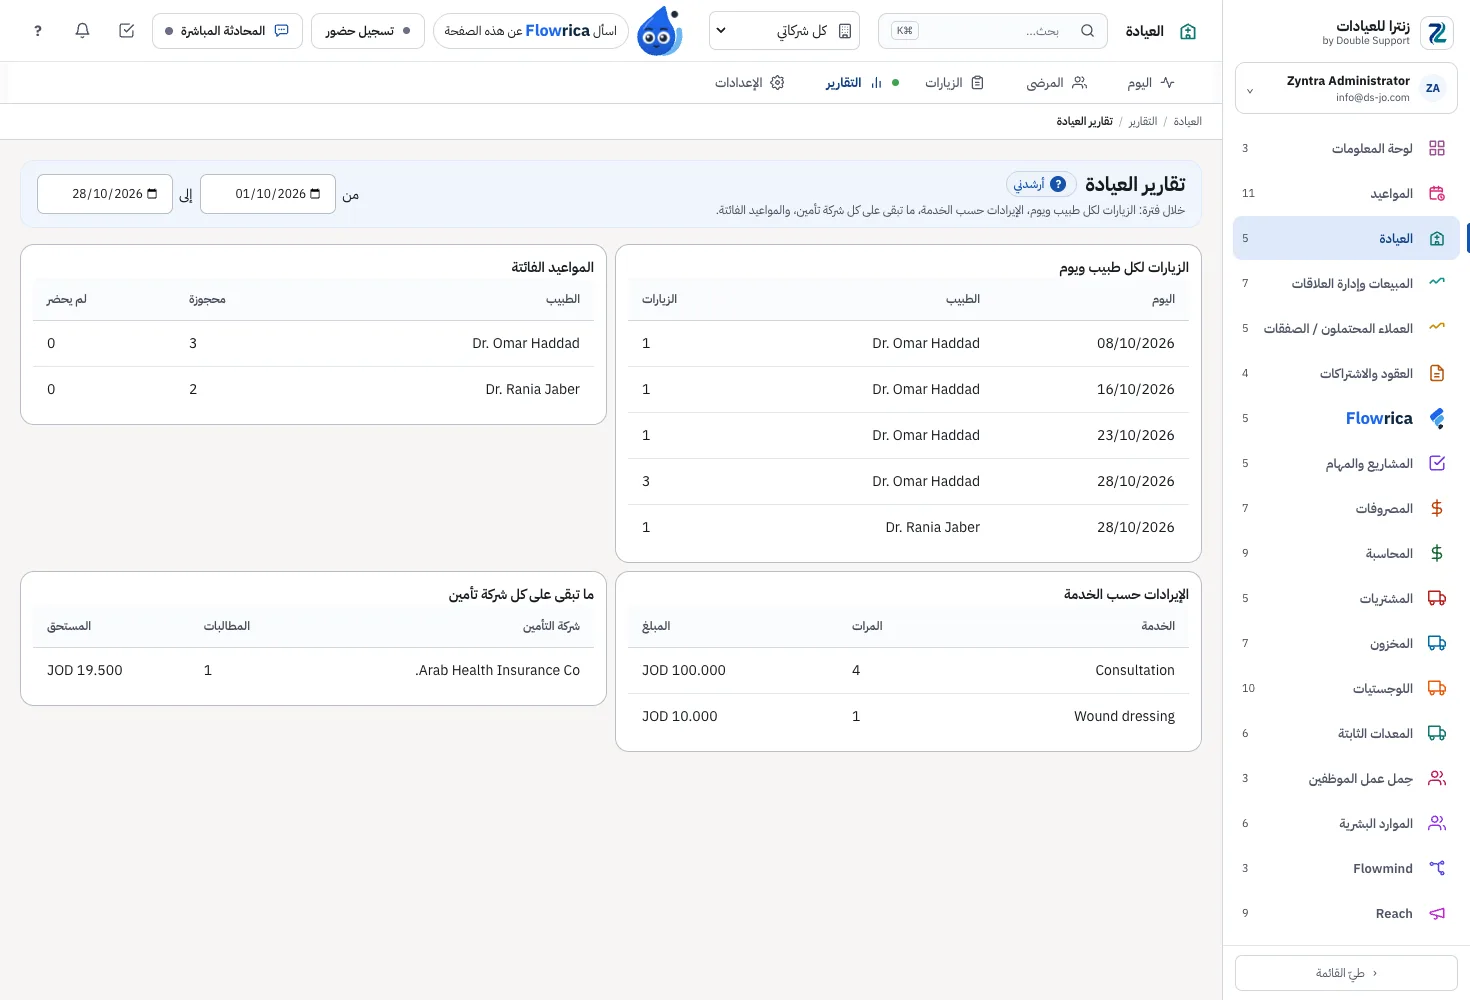Screen dimensions: 1470x1000
Task: Click the Flowrica mascot droplet icon
Action: click(660, 31)
